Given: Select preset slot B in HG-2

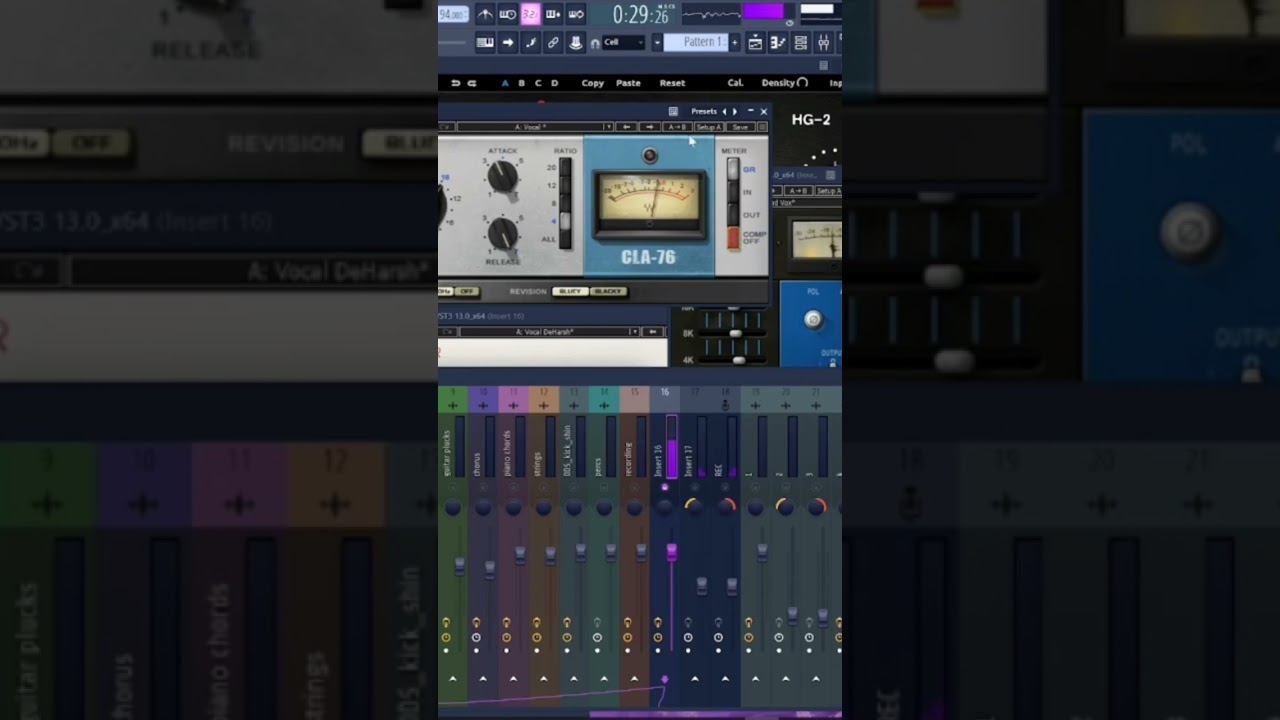Looking at the screenshot, I should (522, 83).
